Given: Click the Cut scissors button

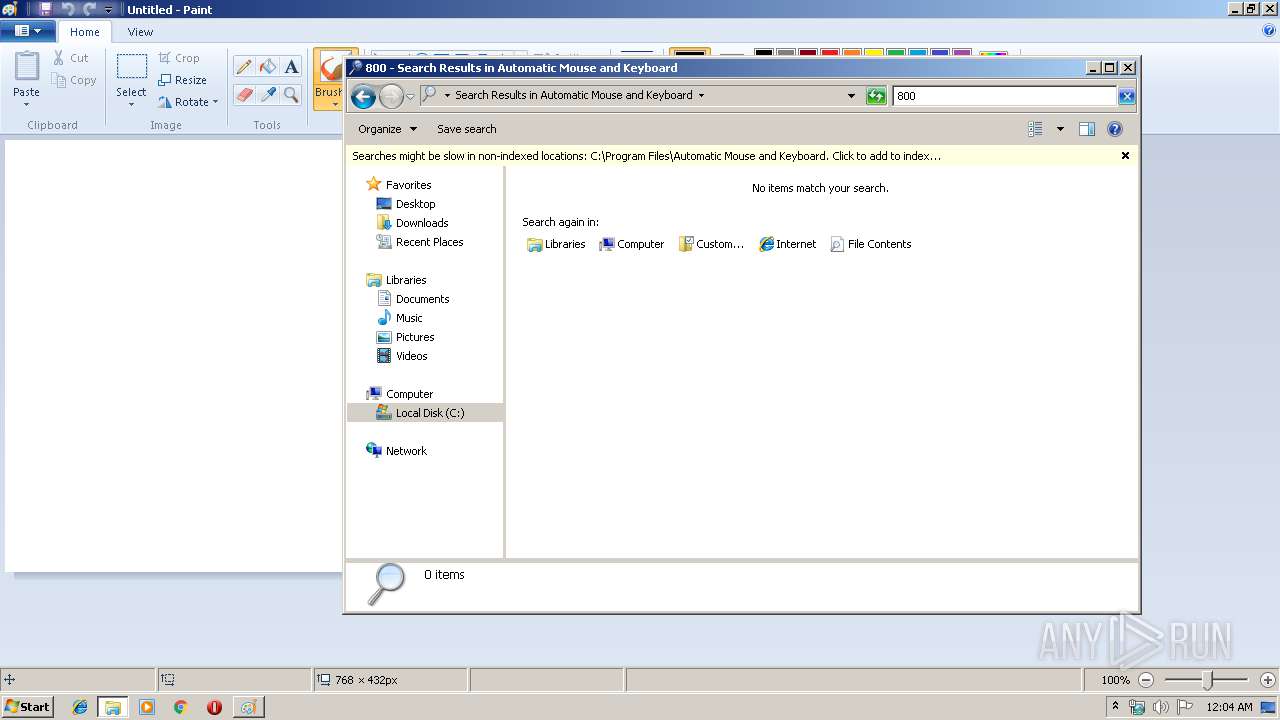Looking at the screenshot, I should (71, 58).
